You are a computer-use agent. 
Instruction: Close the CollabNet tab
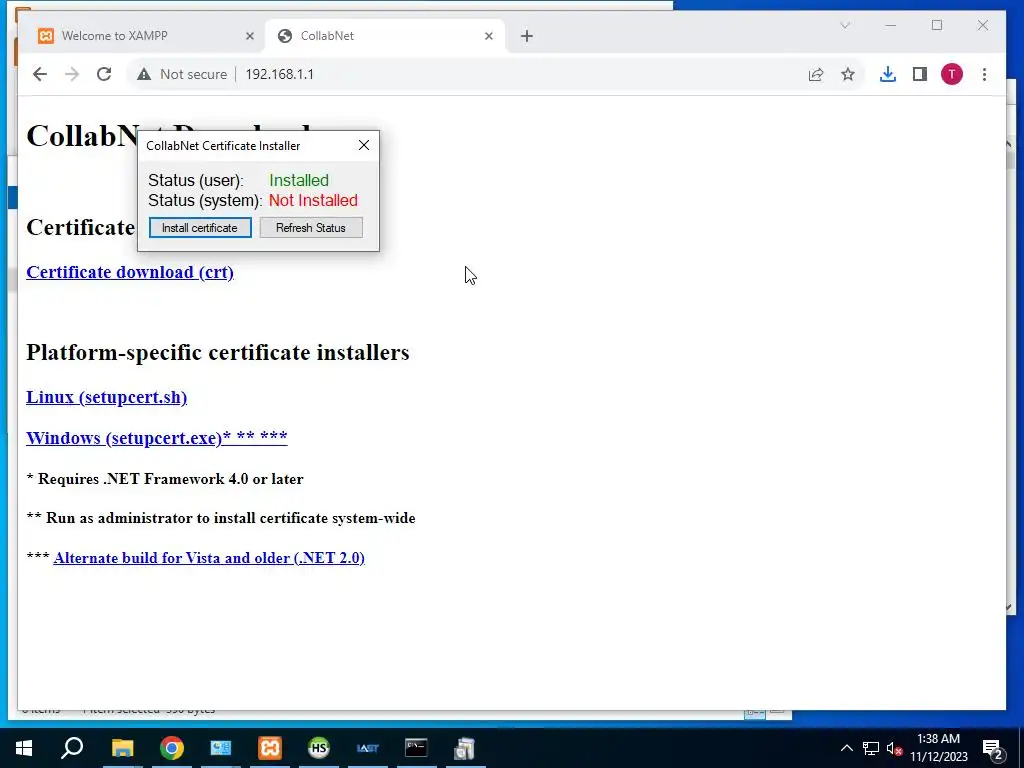pos(488,36)
